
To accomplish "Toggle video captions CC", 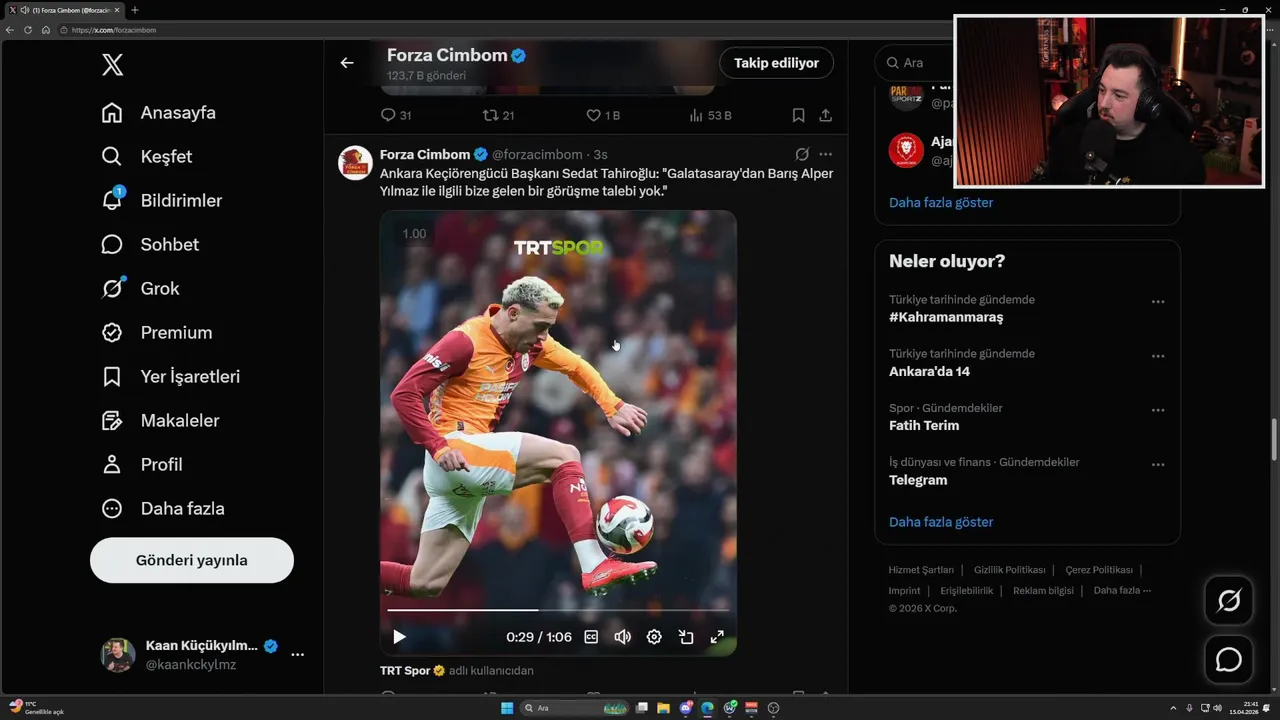I will click(591, 637).
